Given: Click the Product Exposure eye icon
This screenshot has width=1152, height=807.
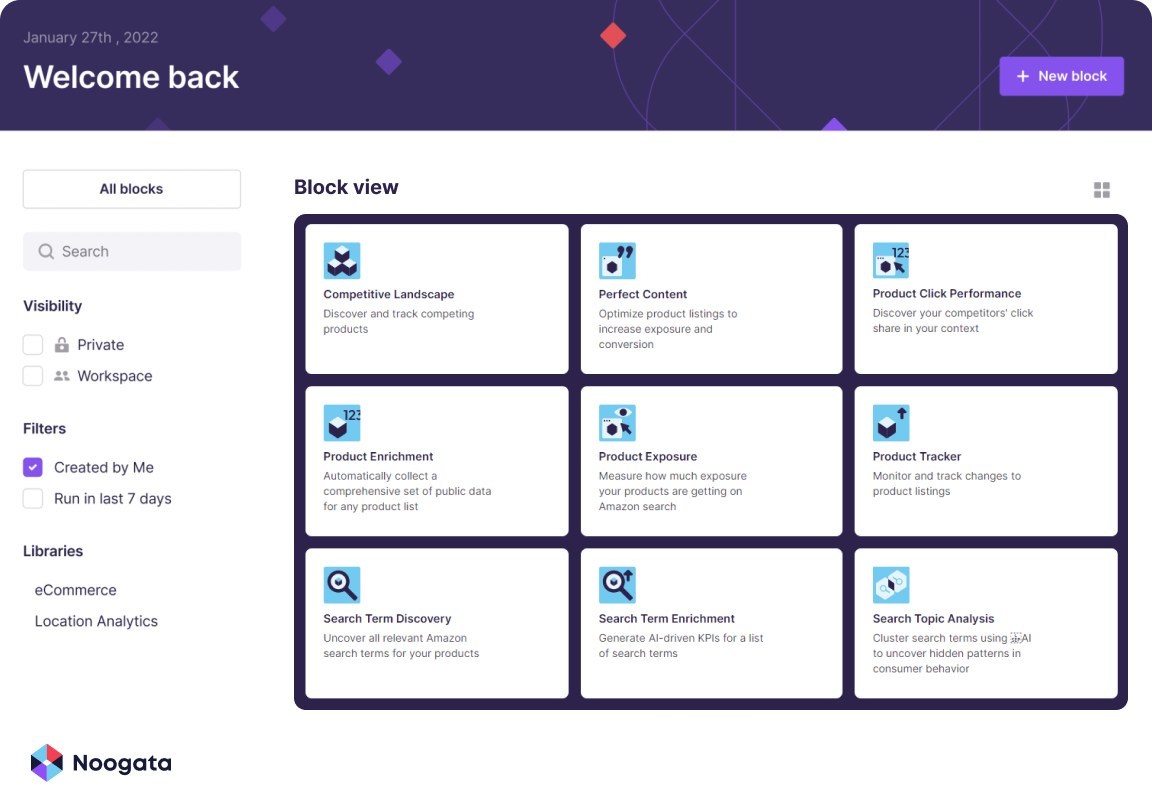Looking at the screenshot, I should pos(617,423).
